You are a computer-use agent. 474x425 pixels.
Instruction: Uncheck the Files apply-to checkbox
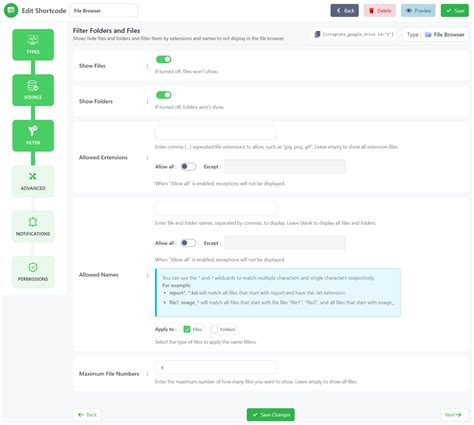coord(187,329)
